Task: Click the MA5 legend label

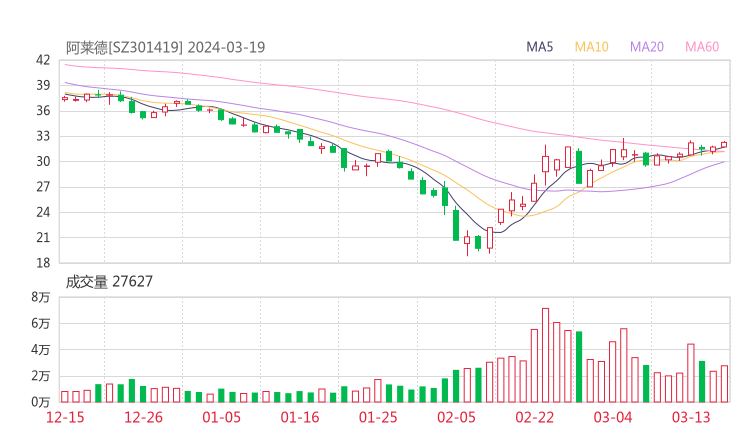Action: point(539,47)
